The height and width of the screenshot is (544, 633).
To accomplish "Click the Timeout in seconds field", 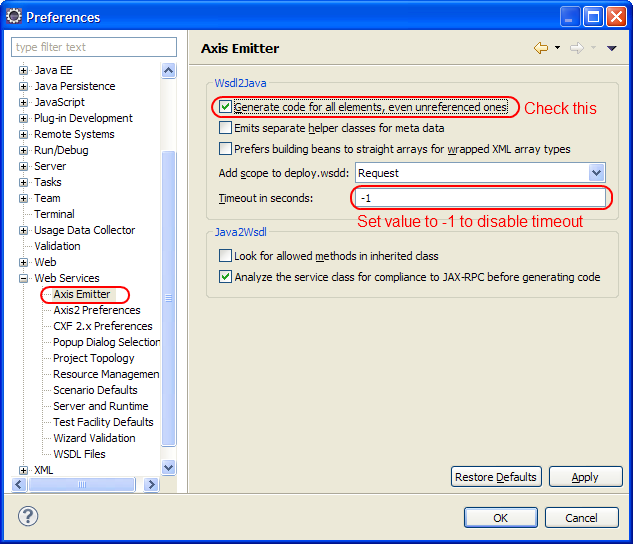I will pos(480,198).
